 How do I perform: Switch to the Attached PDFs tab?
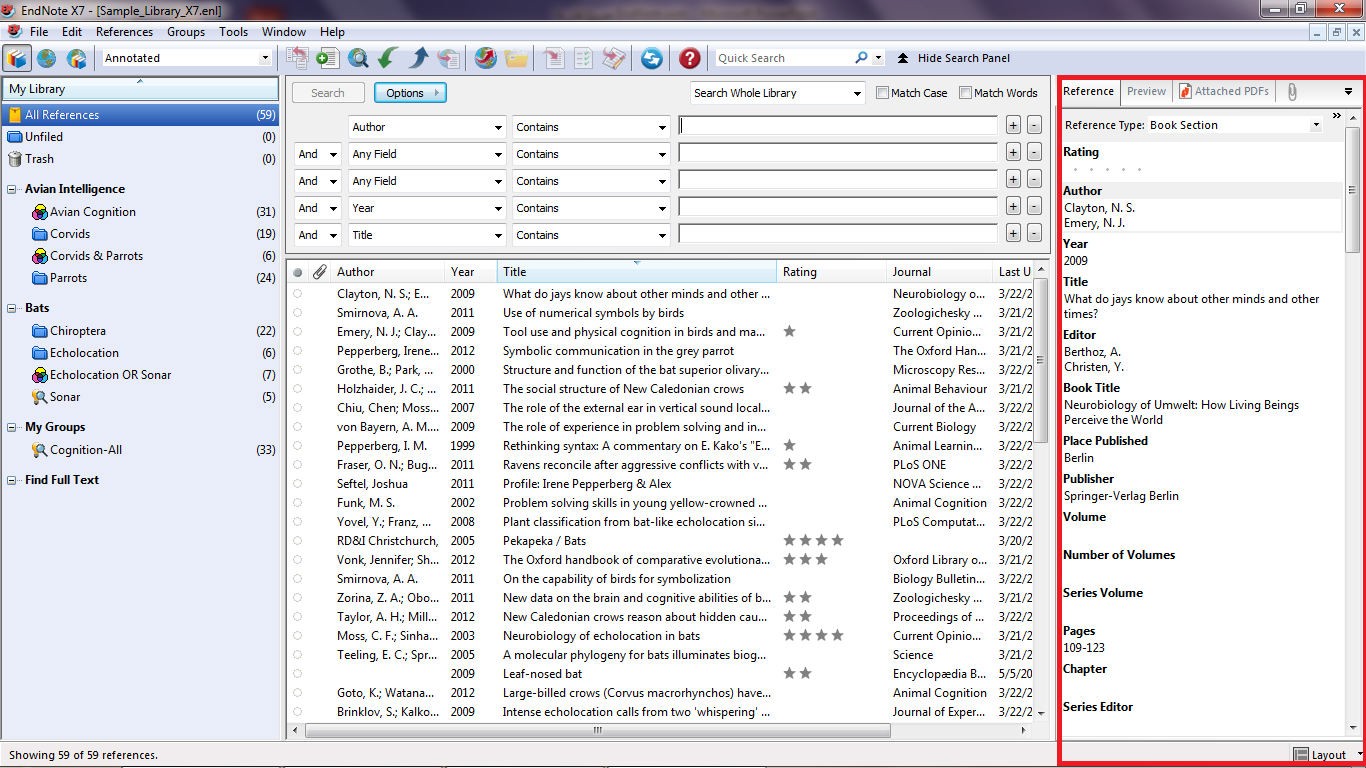point(1223,91)
